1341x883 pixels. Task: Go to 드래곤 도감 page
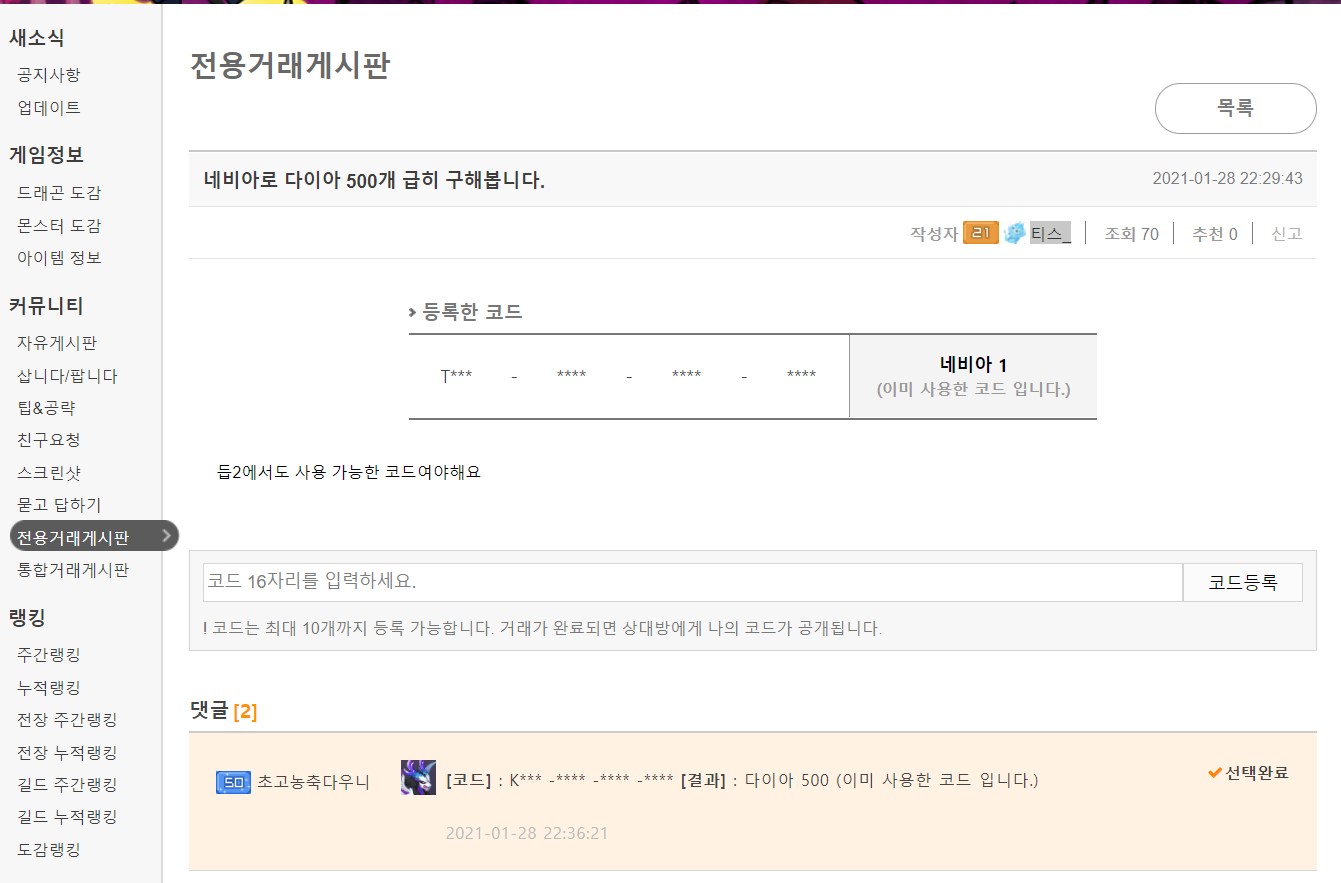[59, 193]
